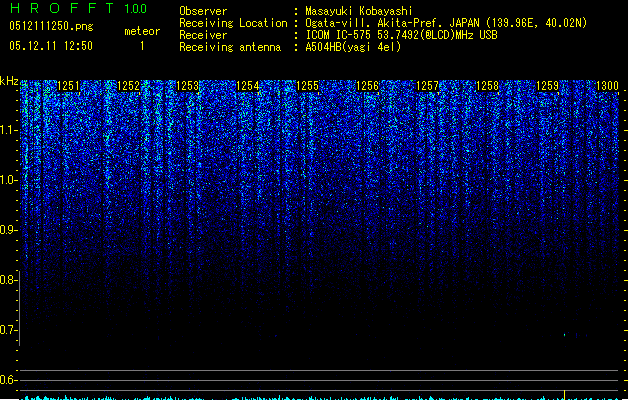The image size is (629, 400).
Task: Click the bright meteor echo dot near 0.7 kHz
Action: 564,335
